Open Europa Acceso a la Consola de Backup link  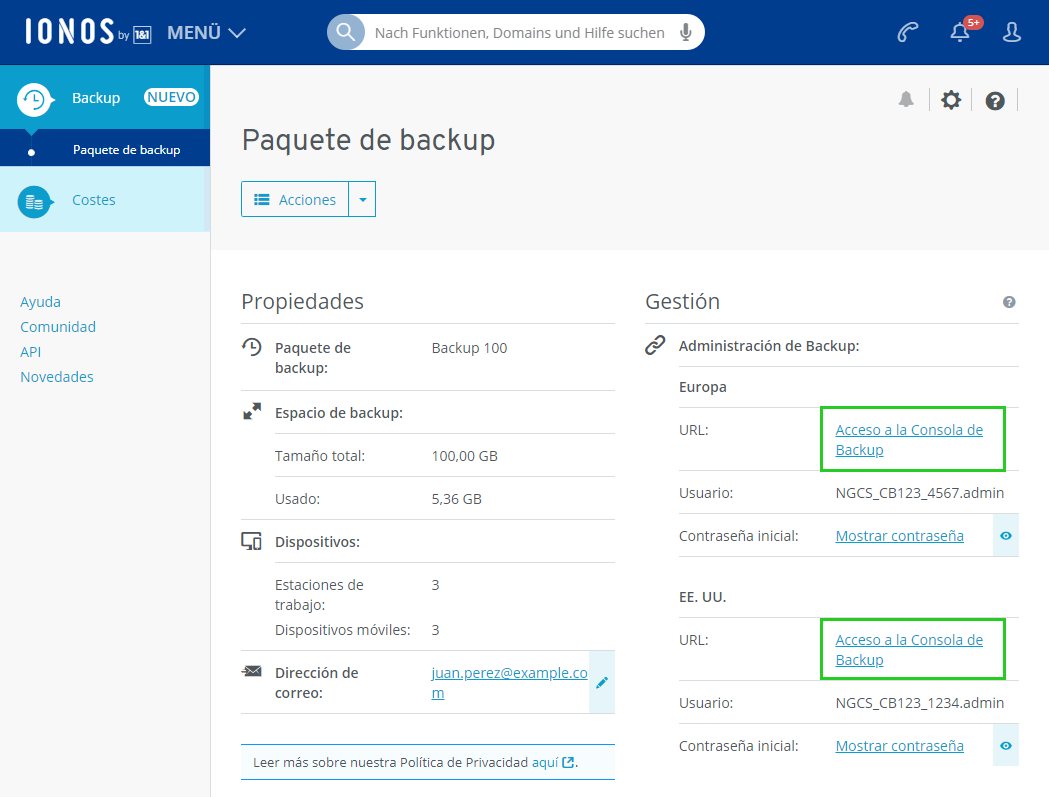(909, 440)
